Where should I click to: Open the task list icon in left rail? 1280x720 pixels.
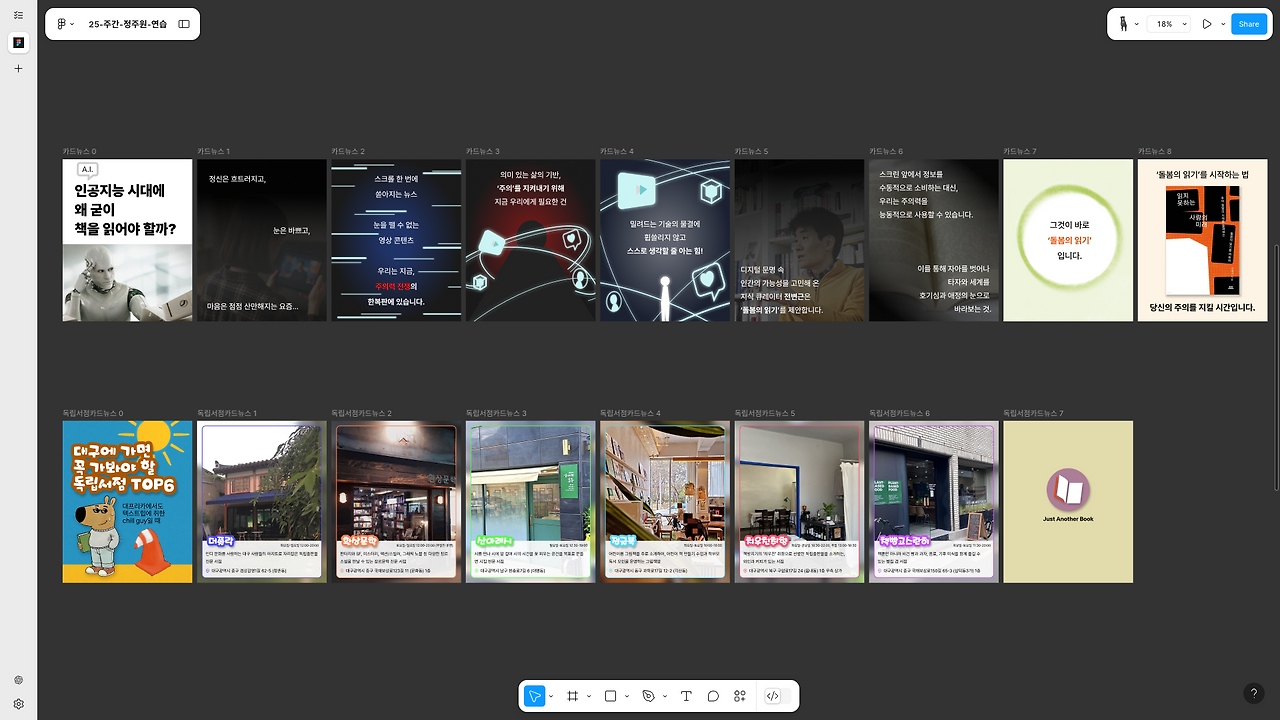tap(18, 16)
